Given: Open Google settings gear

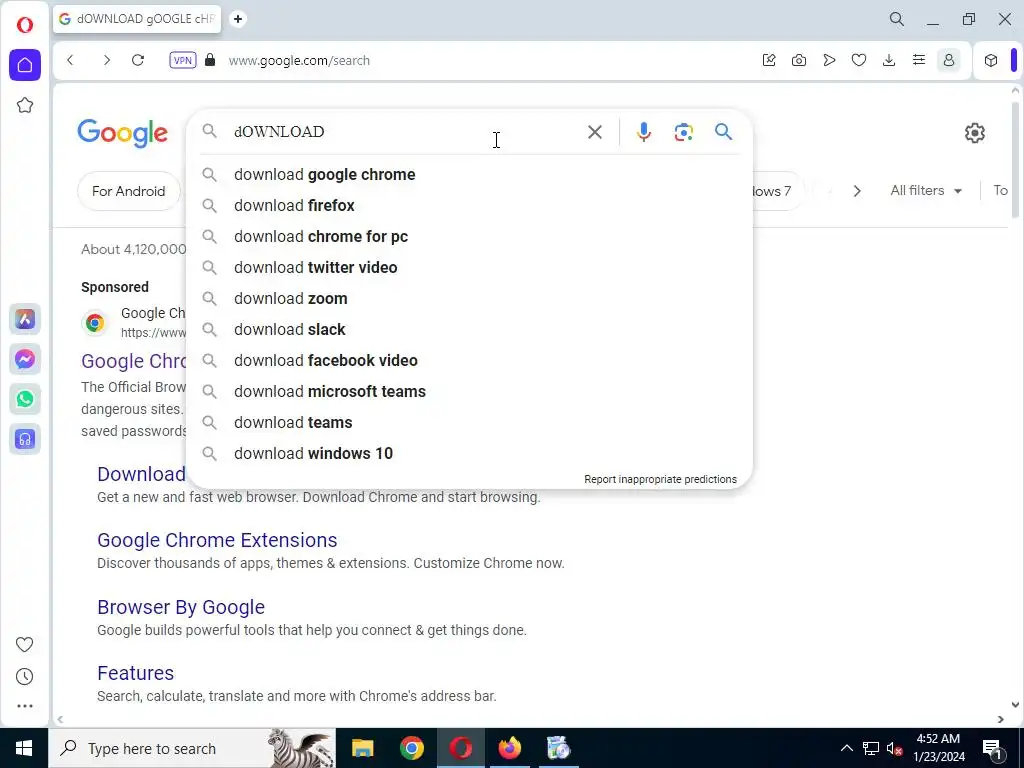Looking at the screenshot, I should pos(974,133).
